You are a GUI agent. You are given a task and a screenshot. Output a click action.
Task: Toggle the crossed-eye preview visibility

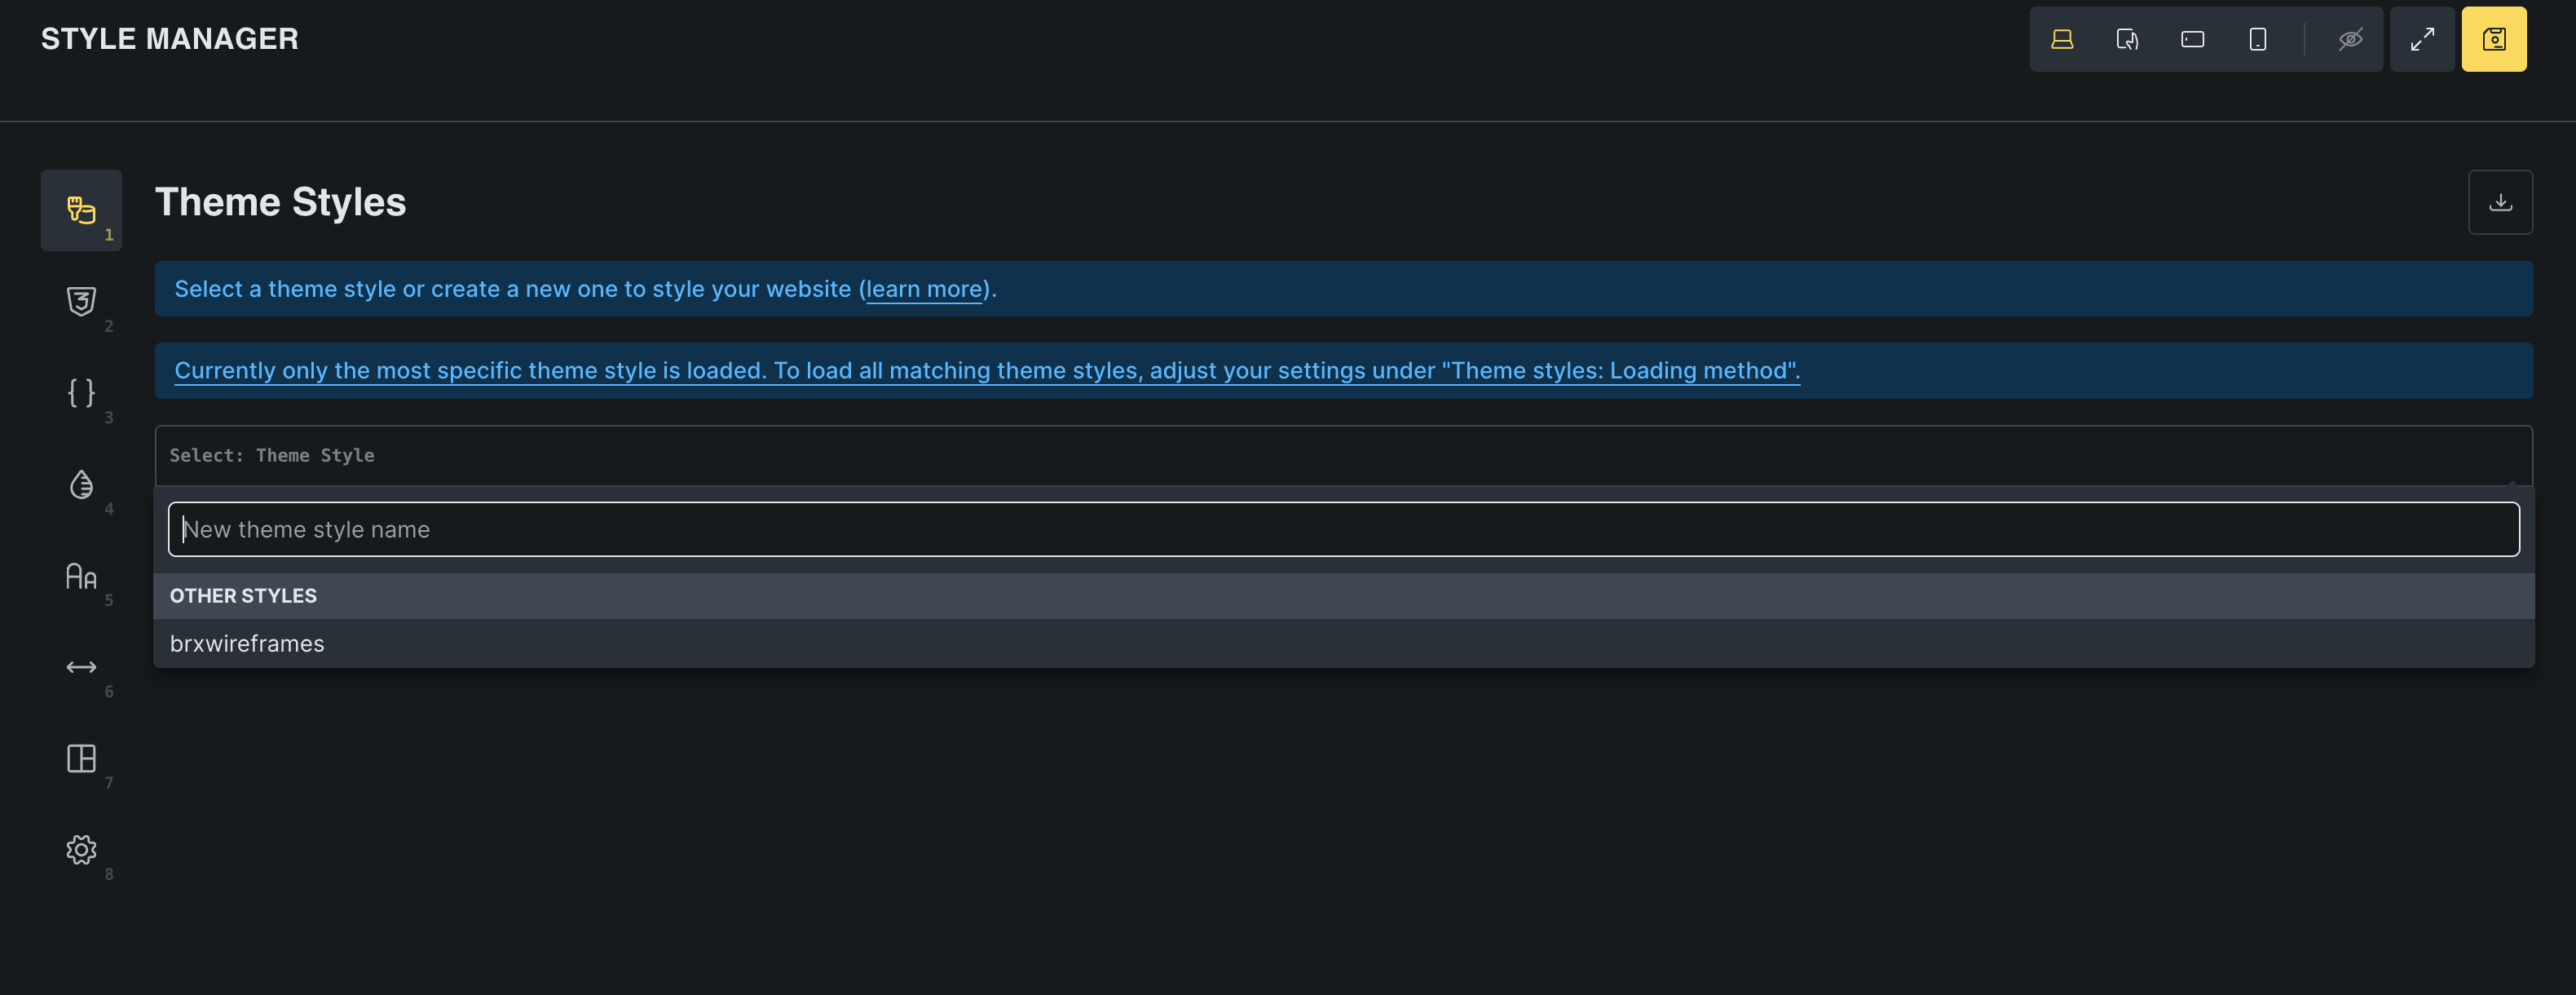coord(2350,39)
